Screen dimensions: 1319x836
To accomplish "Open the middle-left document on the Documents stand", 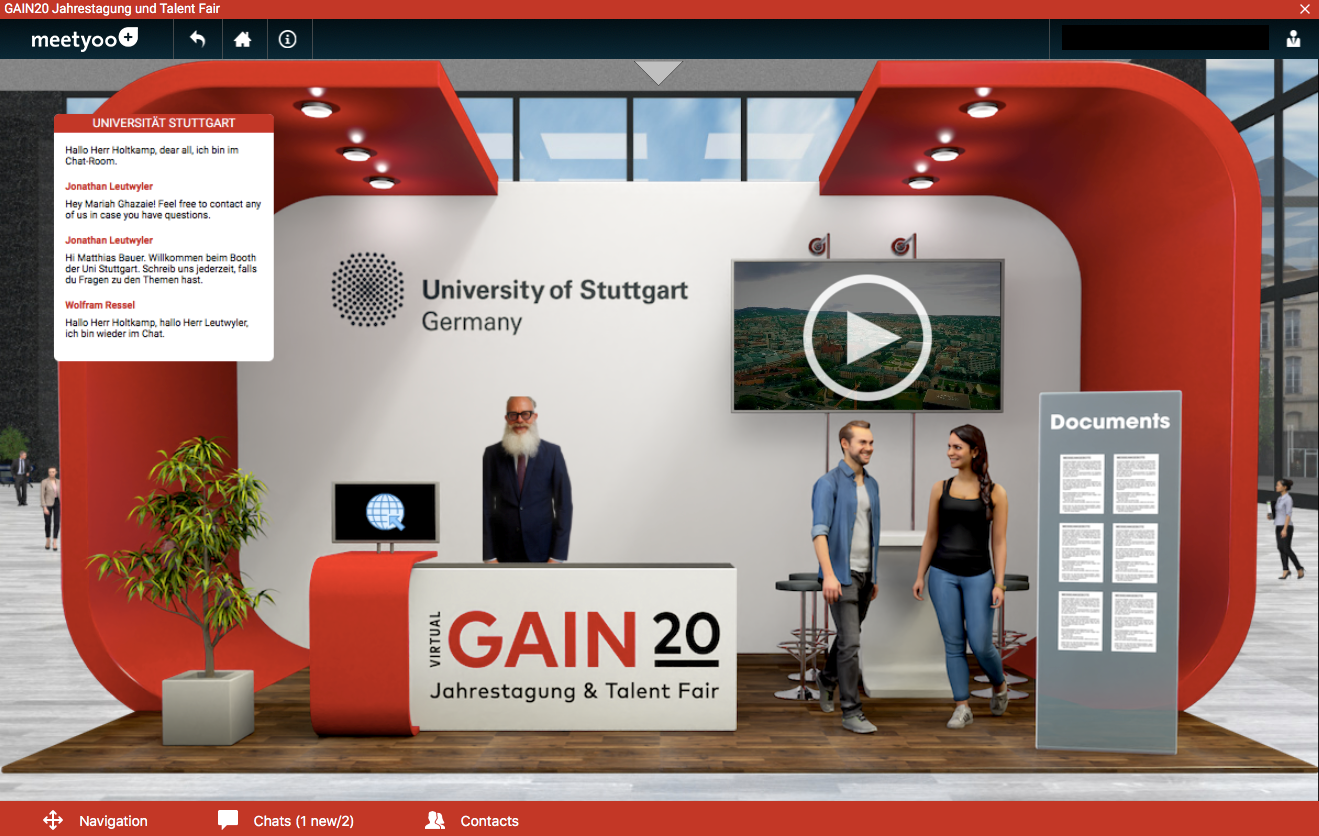I will (1082, 553).
